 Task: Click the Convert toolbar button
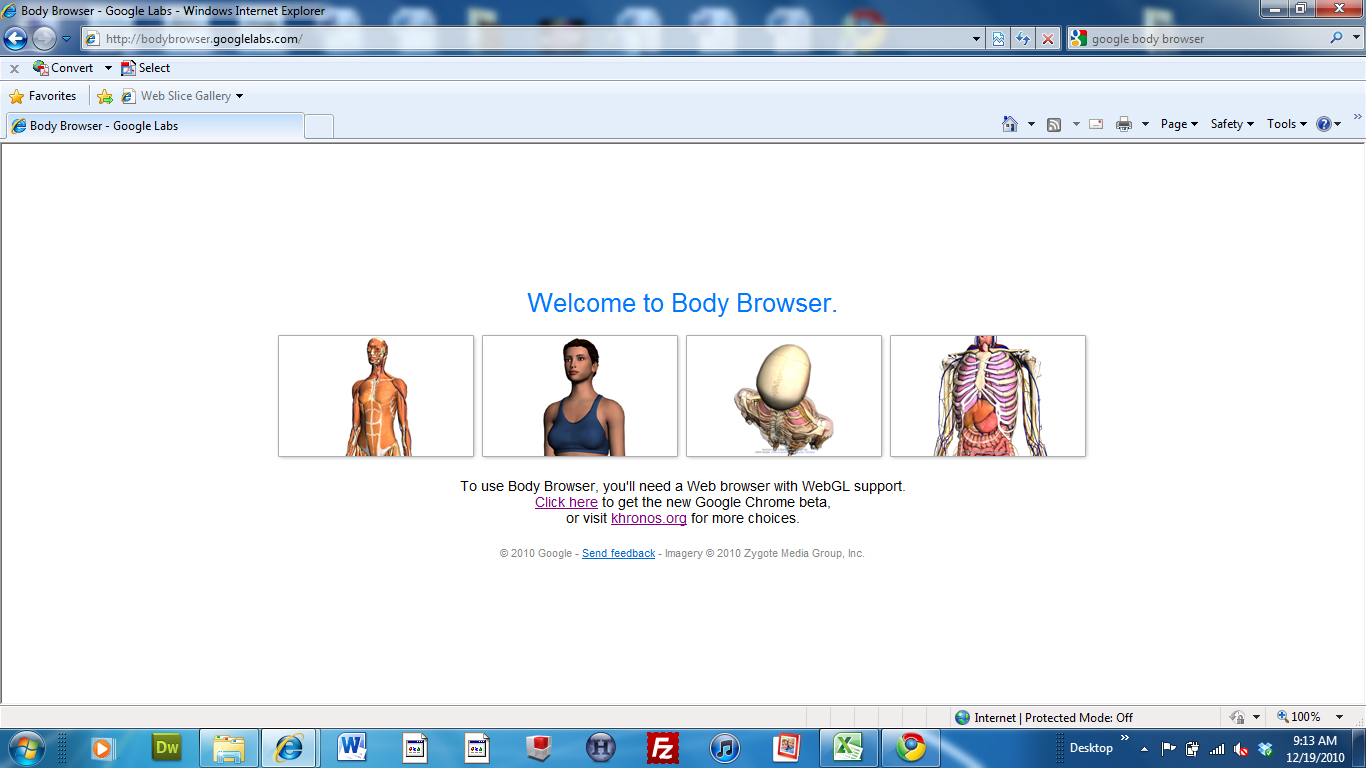(x=63, y=68)
